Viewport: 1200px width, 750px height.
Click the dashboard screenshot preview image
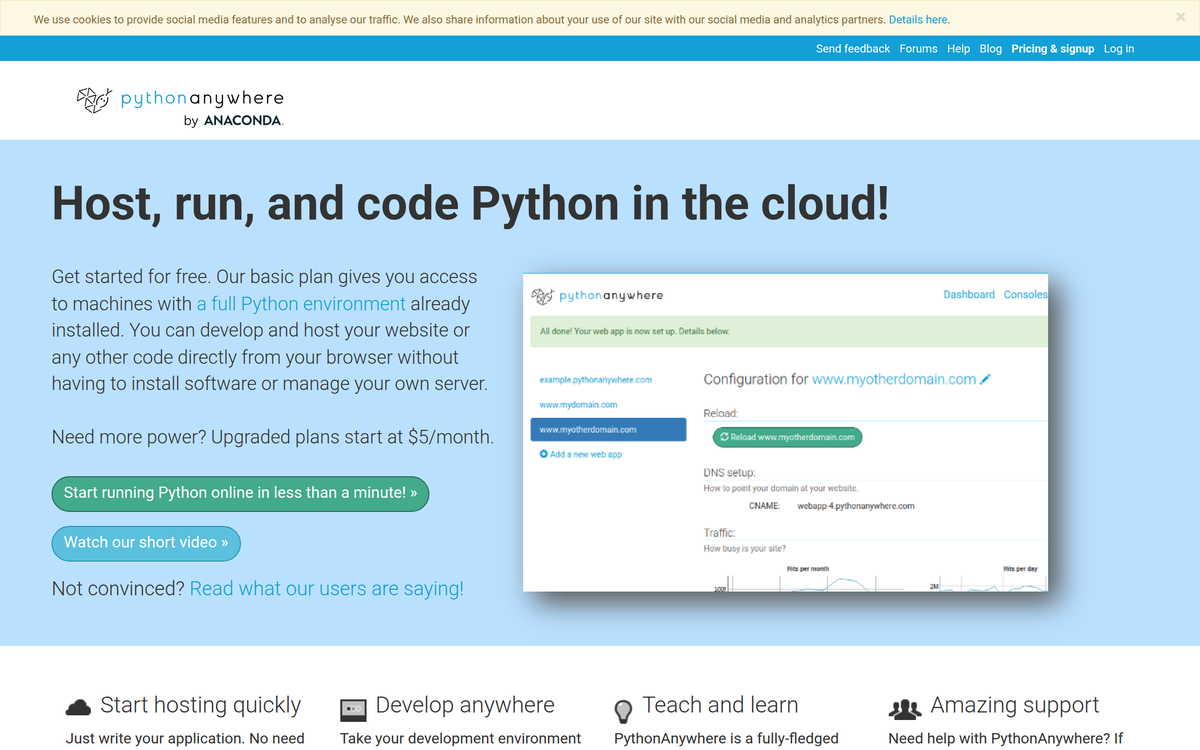[785, 432]
